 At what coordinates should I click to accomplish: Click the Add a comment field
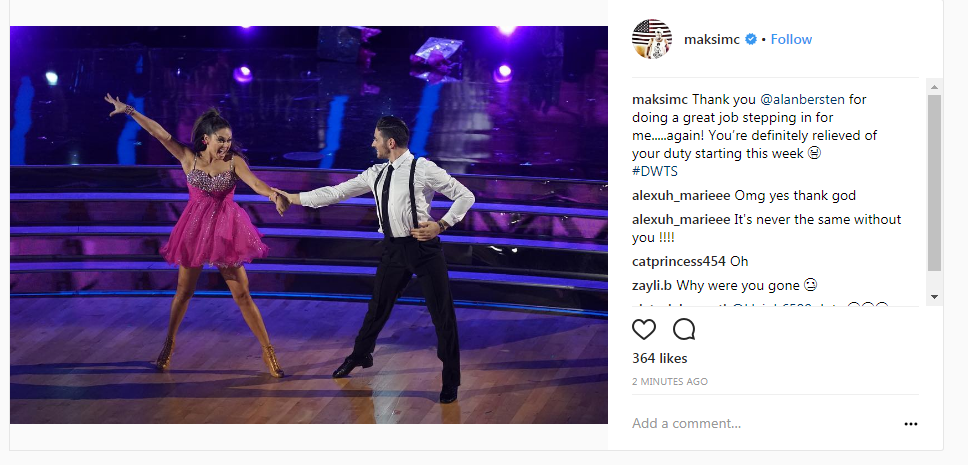[x=762, y=424]
